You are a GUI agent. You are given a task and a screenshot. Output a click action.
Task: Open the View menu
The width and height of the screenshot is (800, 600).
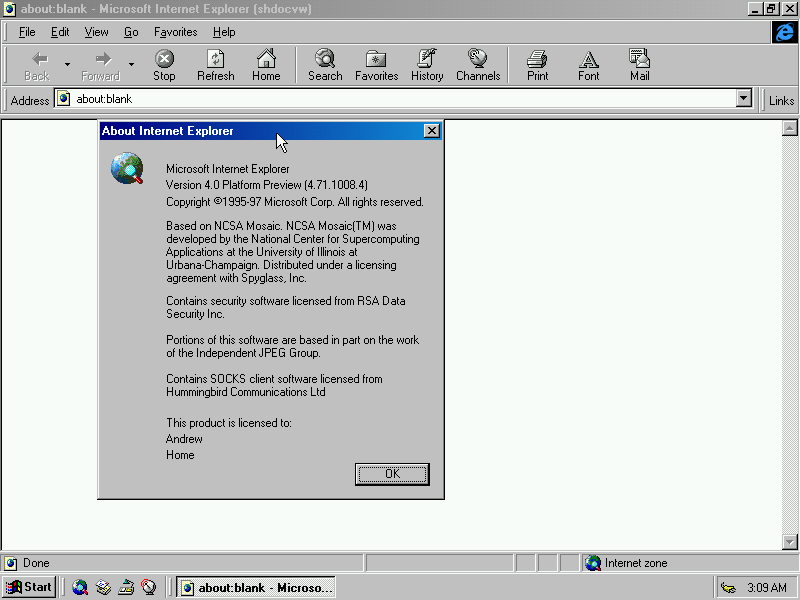click(97, 32)
